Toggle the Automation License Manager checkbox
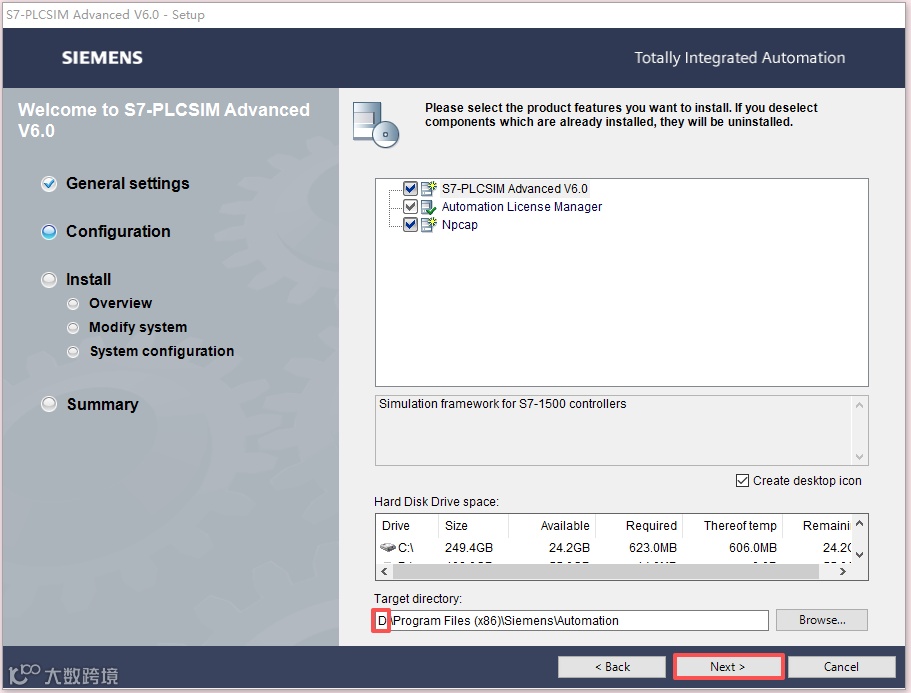The height and width of the screenshot is (693, 911). click(410, 207)
